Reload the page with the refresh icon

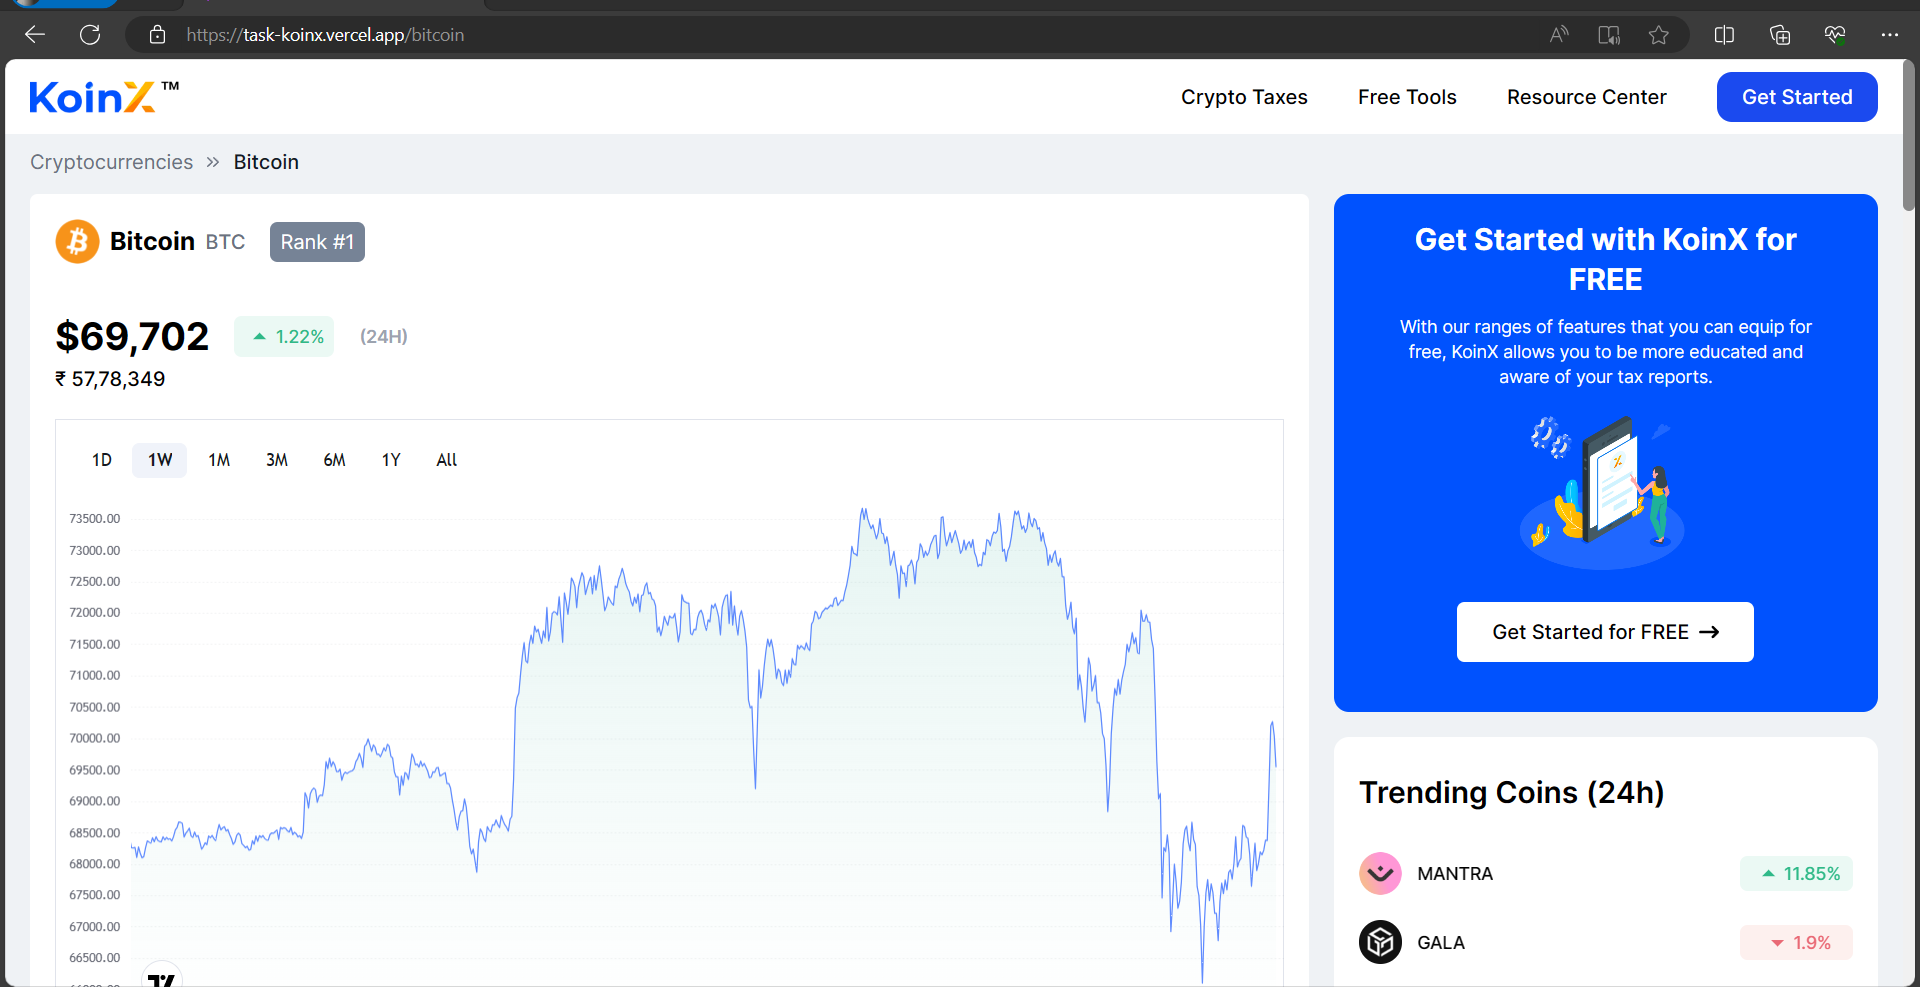coord(90,35)
